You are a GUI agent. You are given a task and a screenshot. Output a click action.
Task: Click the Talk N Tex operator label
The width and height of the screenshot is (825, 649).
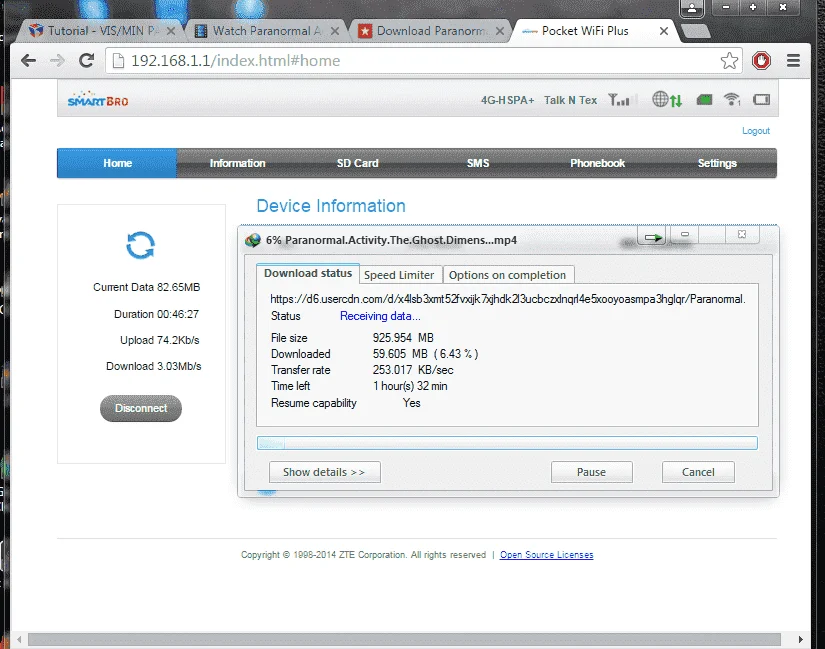[570, 100]
